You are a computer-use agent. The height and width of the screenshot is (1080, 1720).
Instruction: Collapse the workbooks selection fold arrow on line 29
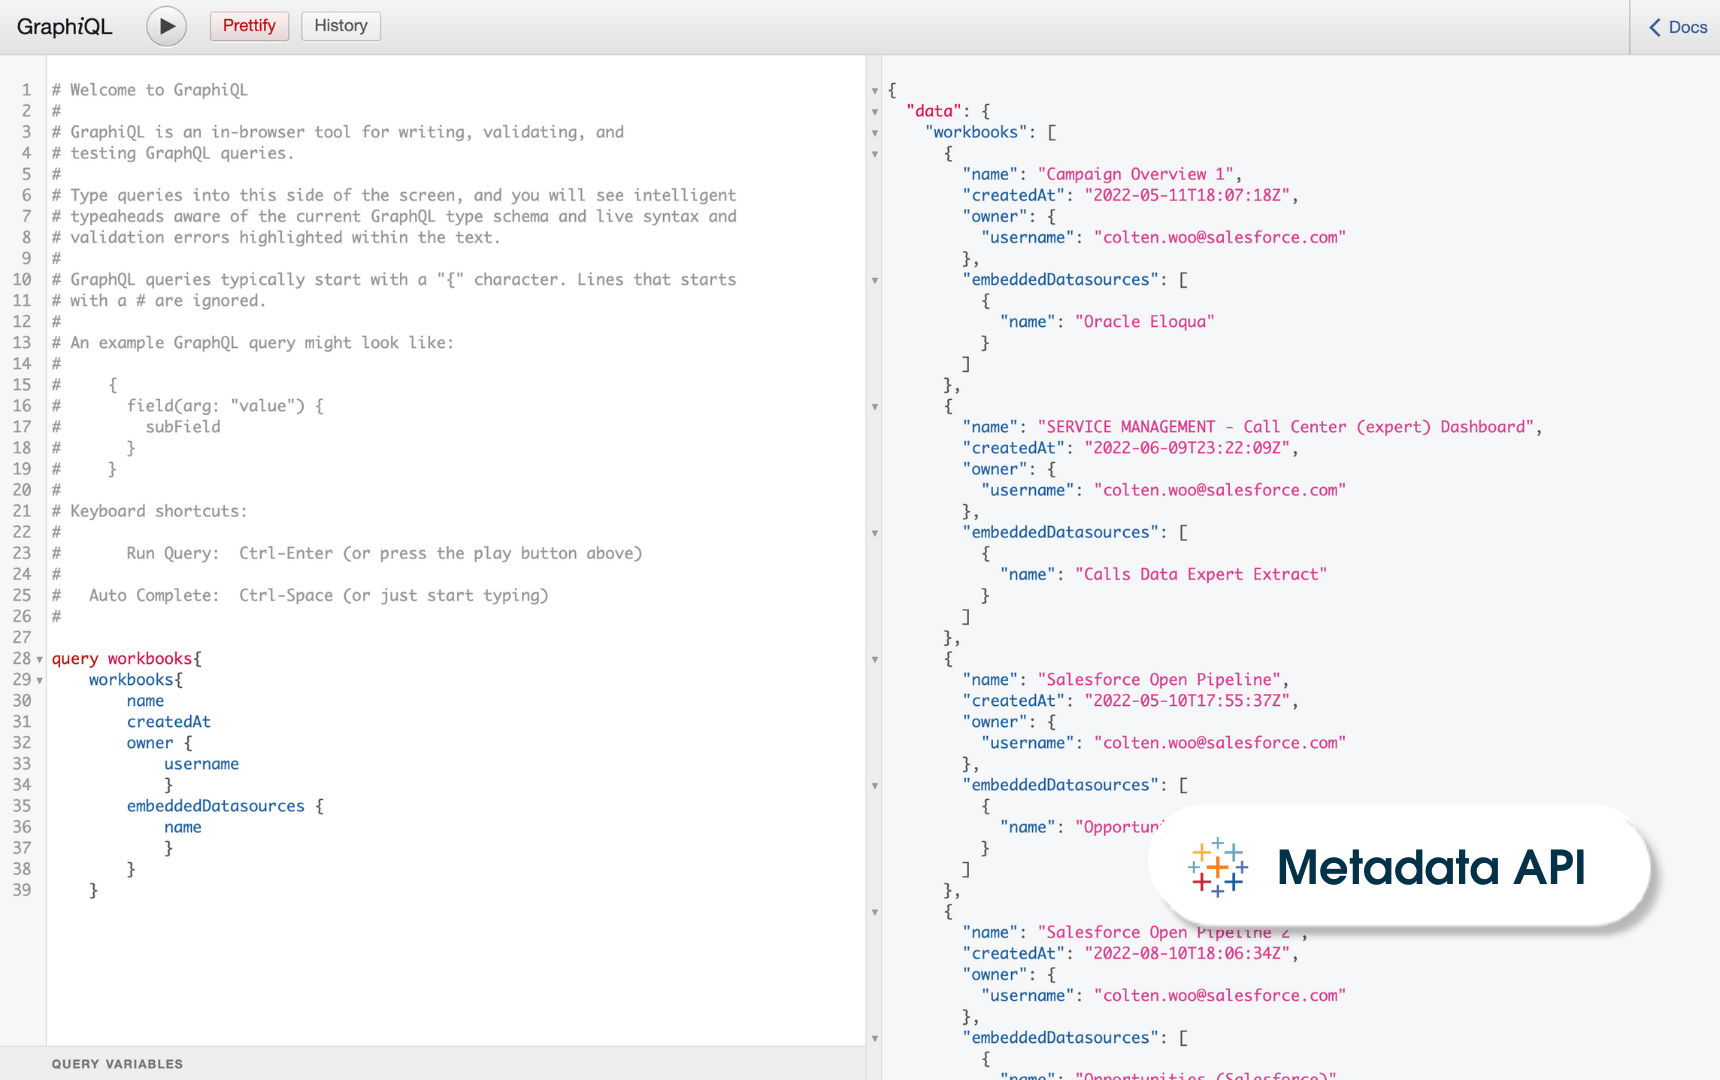click(38, 680)
